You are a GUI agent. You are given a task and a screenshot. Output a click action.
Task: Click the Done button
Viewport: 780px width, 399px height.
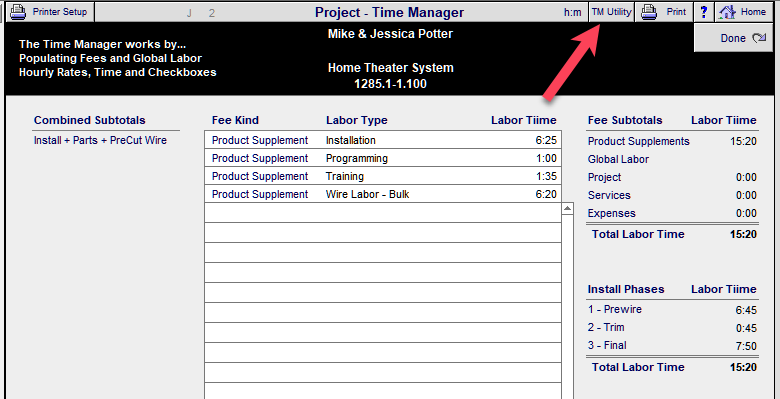click(x=733, y=38)
